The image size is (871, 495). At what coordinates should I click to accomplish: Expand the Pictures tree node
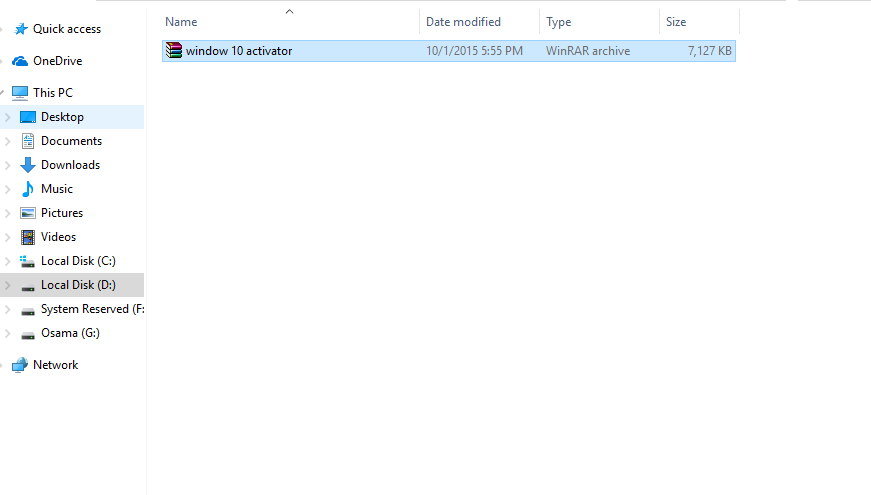point(8,213)
